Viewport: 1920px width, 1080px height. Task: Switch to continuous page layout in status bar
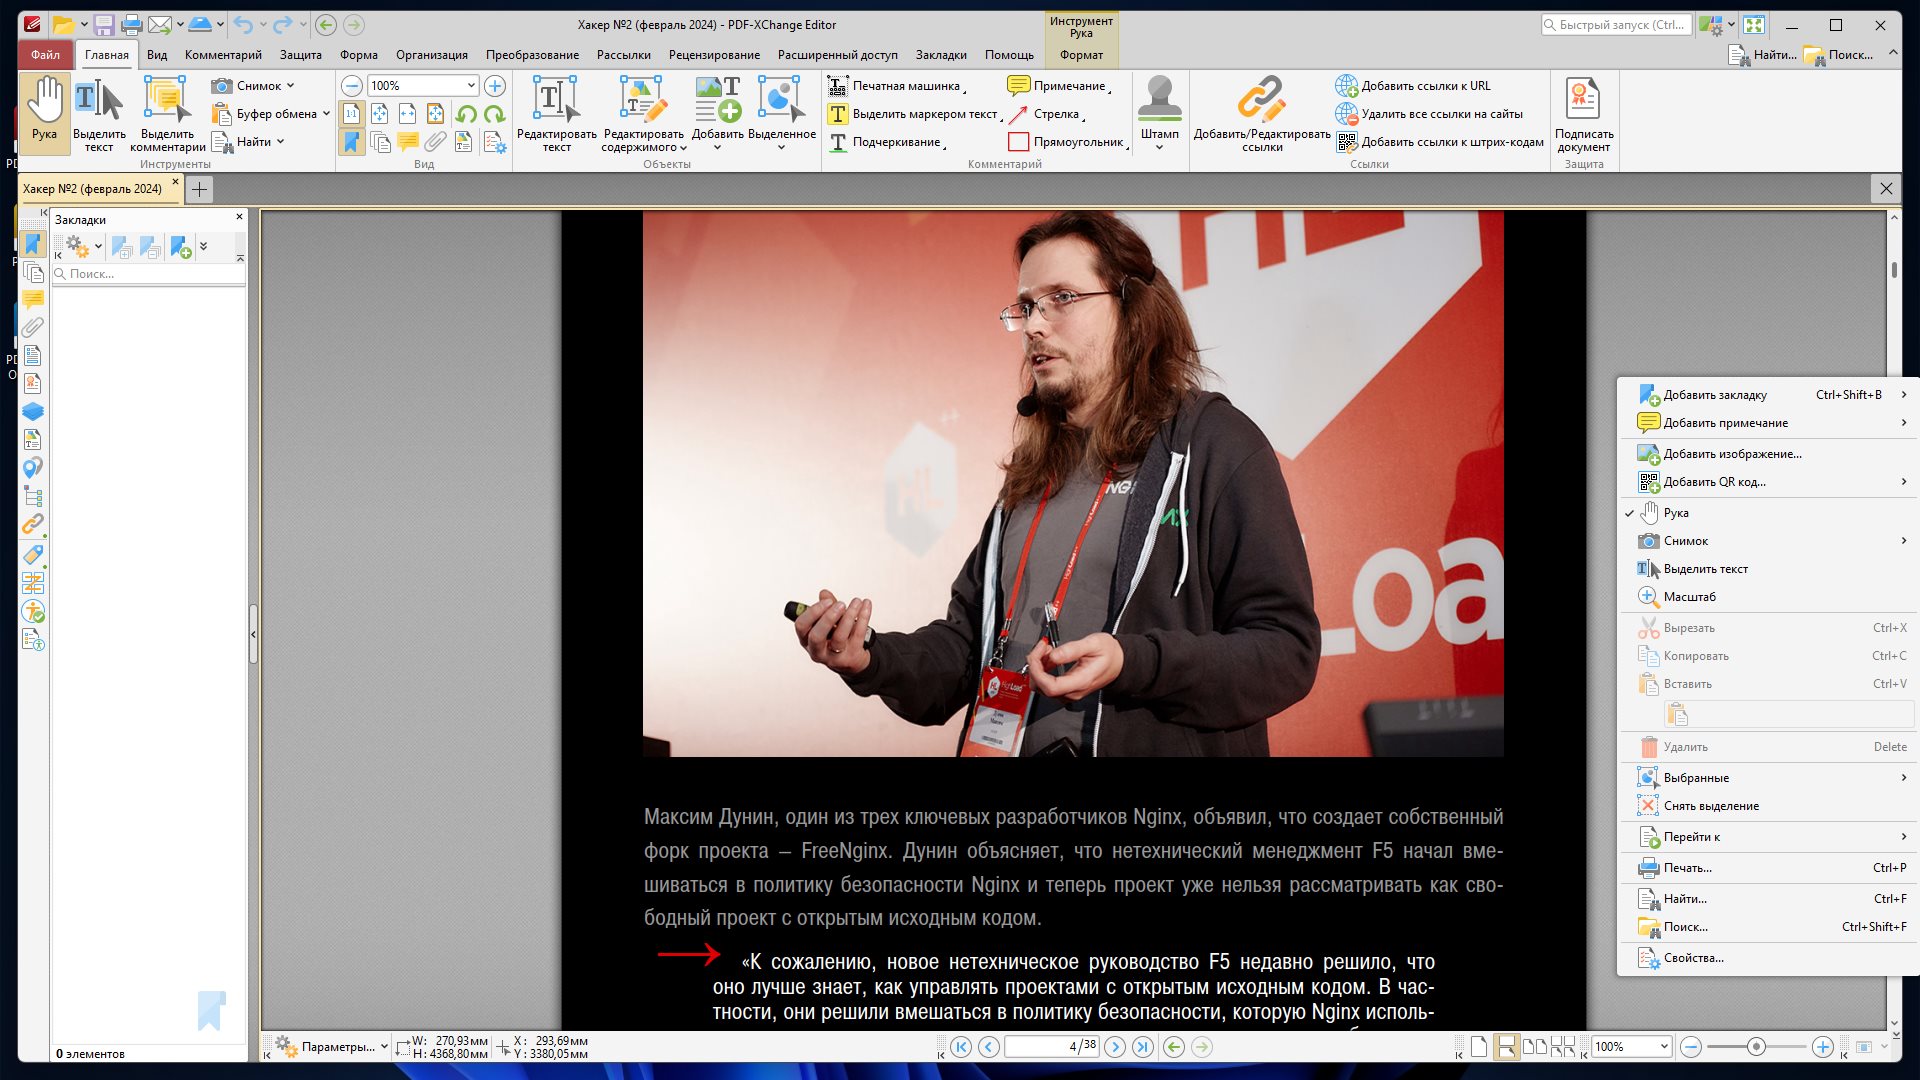[1506, 1047]
